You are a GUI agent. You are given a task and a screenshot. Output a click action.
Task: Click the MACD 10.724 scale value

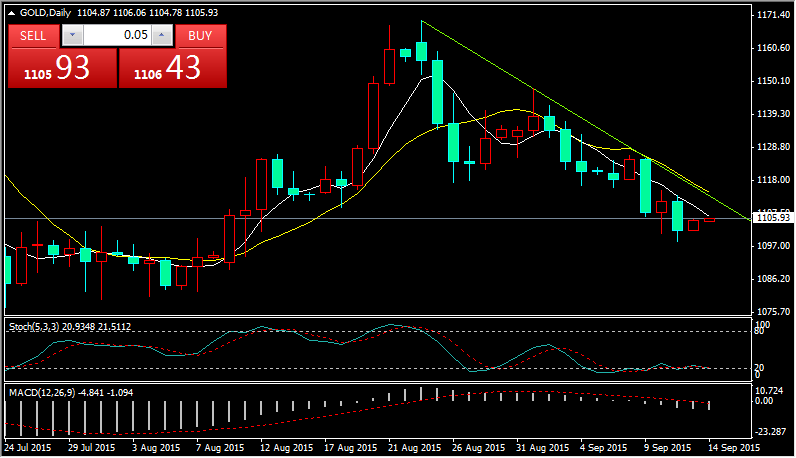coord(770,390)
